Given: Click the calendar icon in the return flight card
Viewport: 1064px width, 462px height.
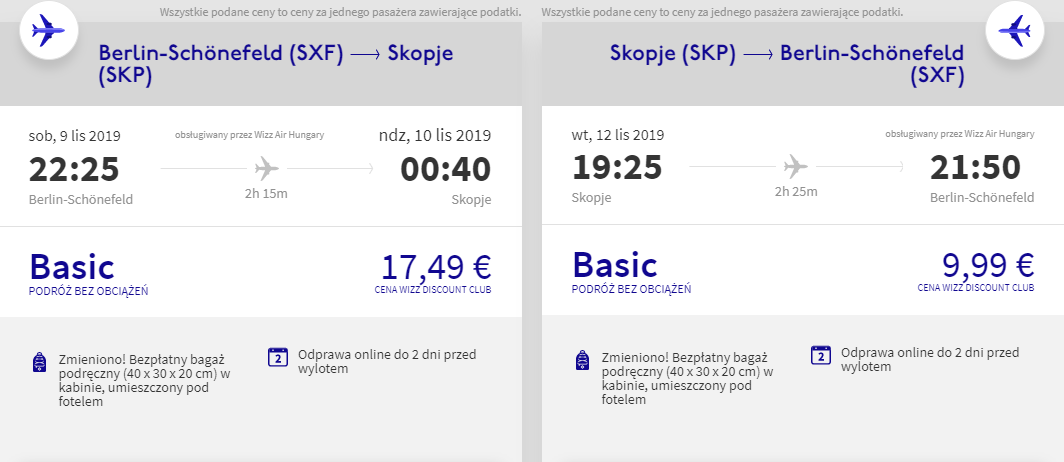Looking at the screenshot, I should point(821,356).
